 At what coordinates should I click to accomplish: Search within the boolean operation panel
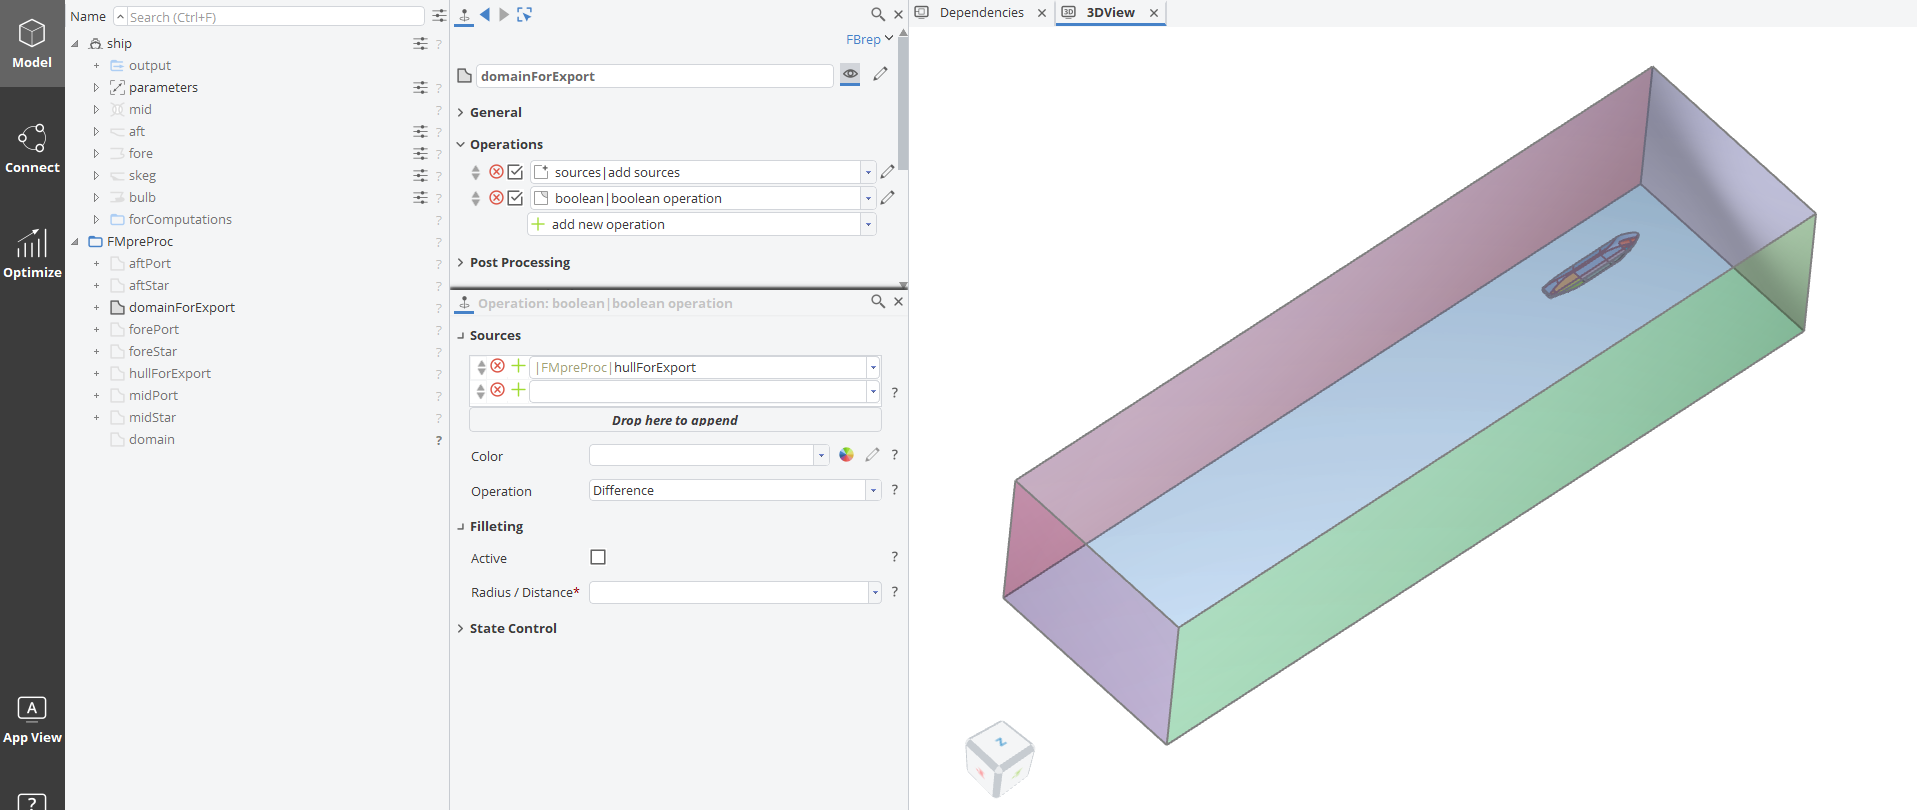877,301
